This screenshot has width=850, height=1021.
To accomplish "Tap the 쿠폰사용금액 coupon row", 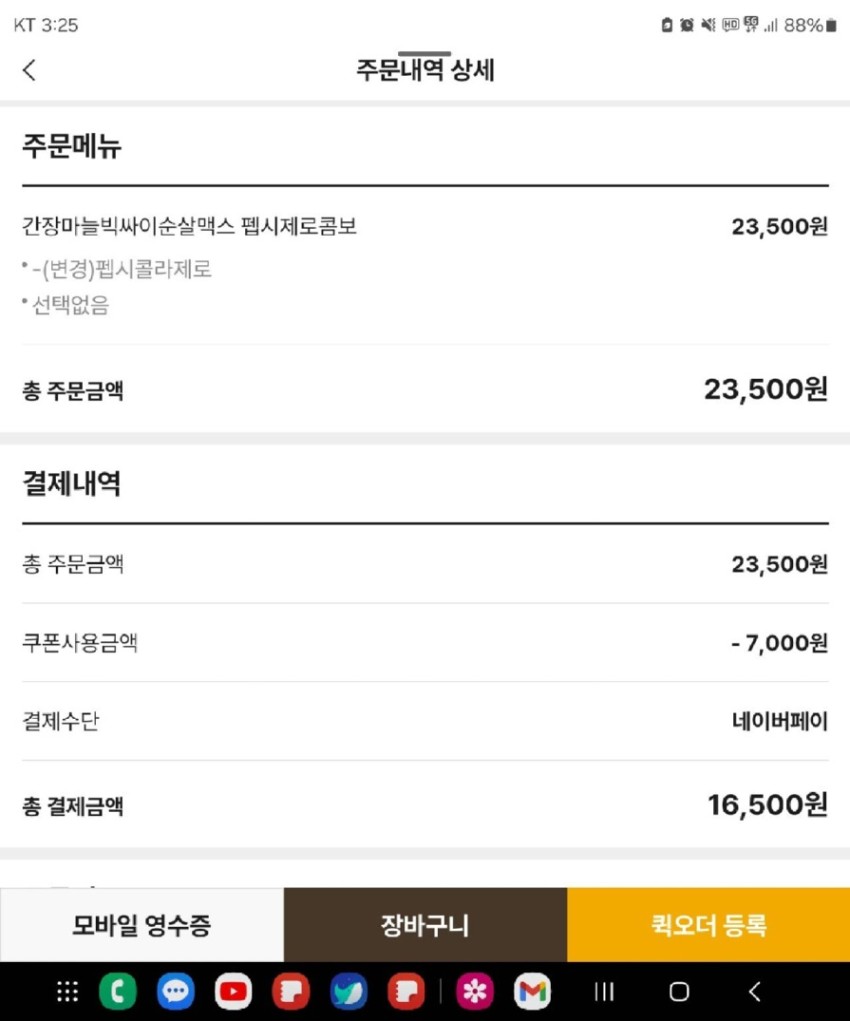I will (425, 643).
